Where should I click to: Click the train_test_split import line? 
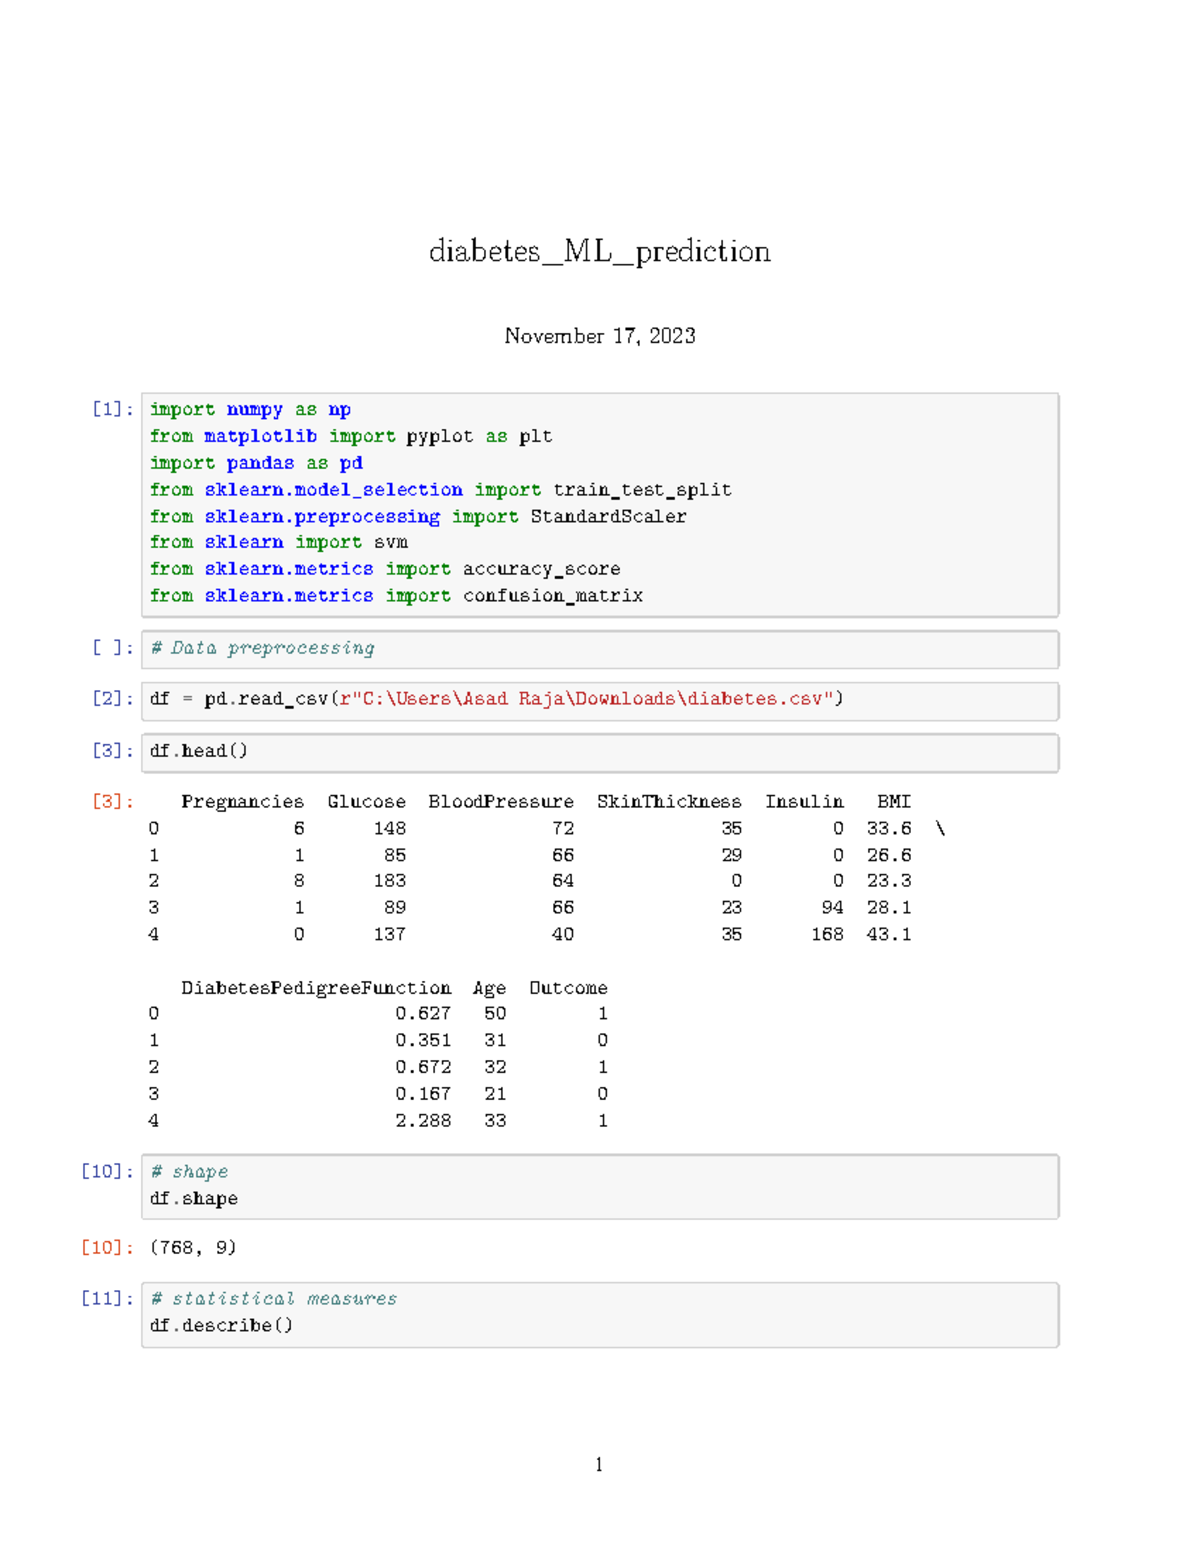[x=440, y=490]
